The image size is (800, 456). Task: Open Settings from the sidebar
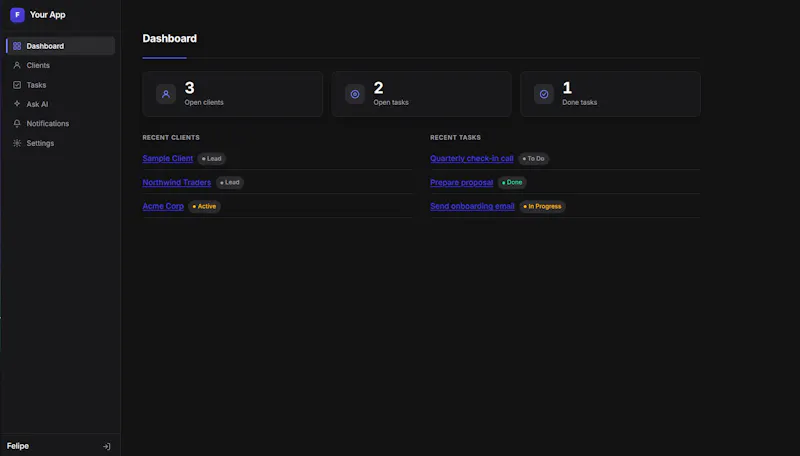click(x=61, y=143)
